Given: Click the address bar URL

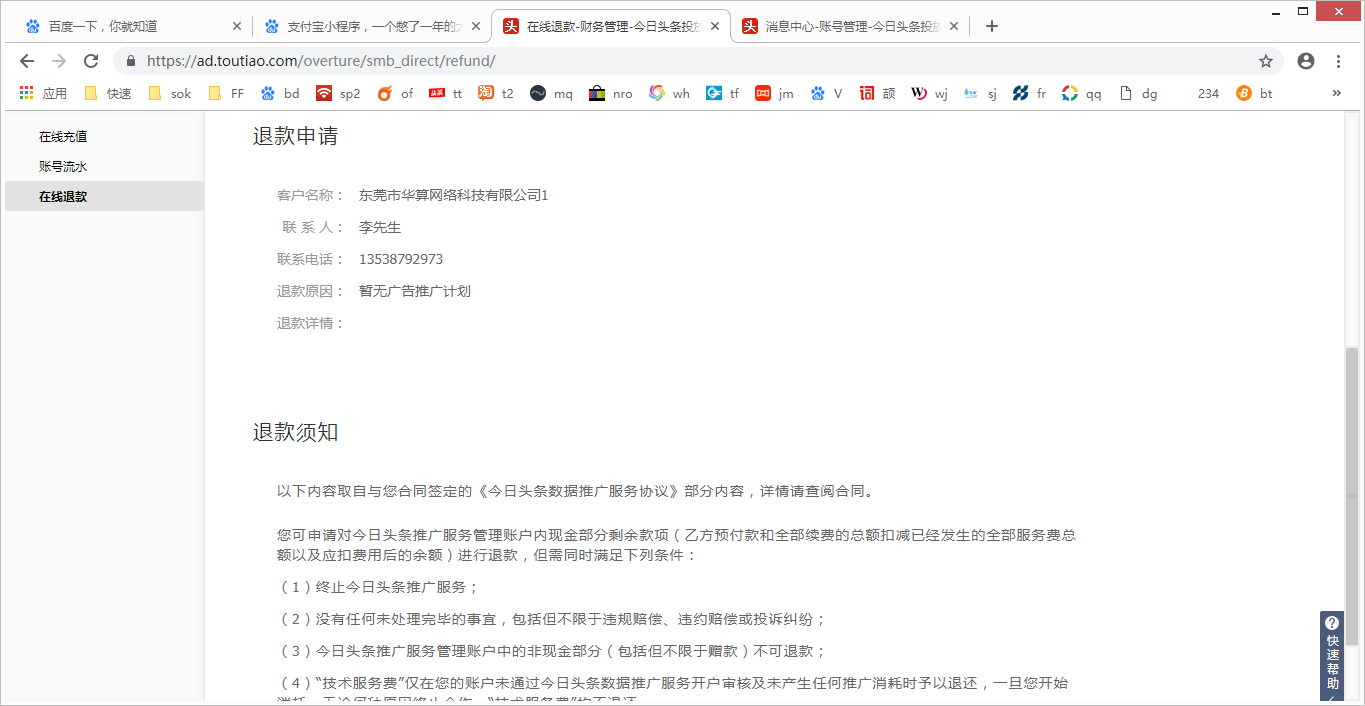Looking at the screenshot, I should coord(321,61).
